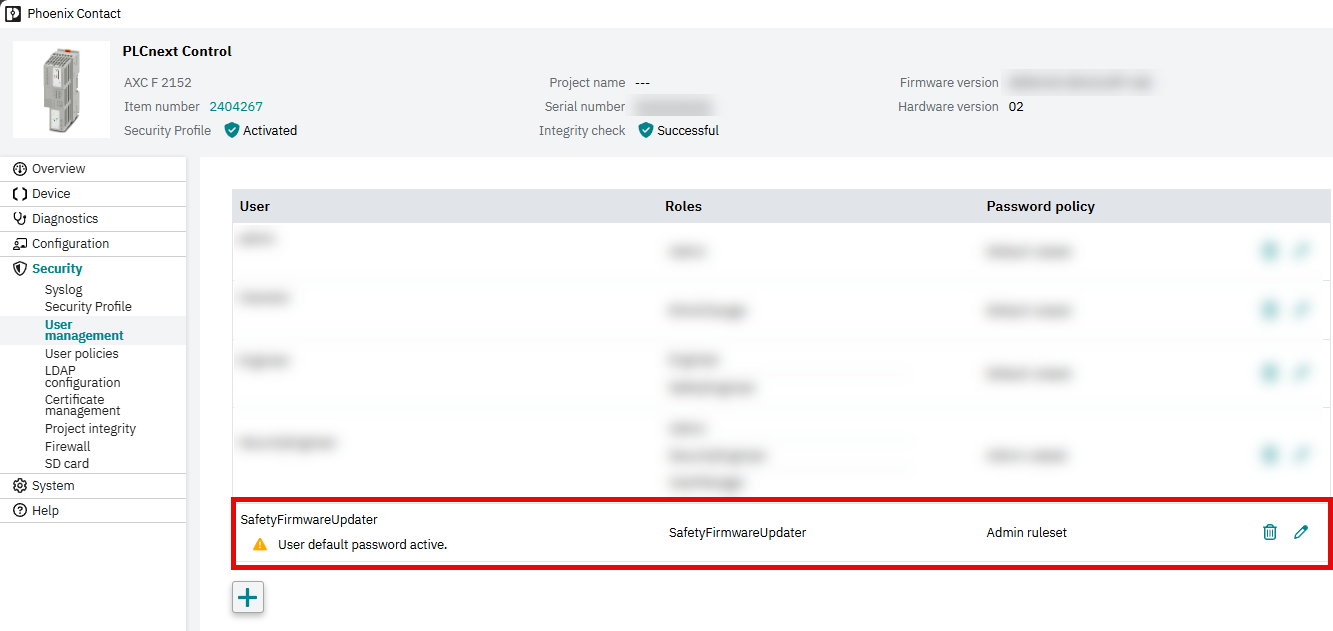Image resolution: width=1333 pixels, height=631 pixels.
Task: Click the hardware version value 02
Action: (1016, 106)
